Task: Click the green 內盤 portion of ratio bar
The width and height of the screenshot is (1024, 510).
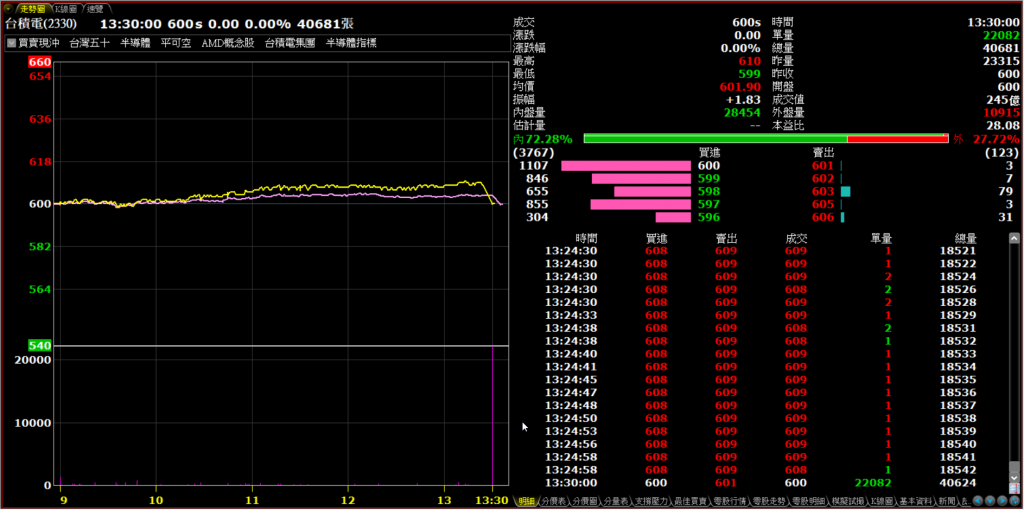Action: pyautogui.click(x=715, y=138)
